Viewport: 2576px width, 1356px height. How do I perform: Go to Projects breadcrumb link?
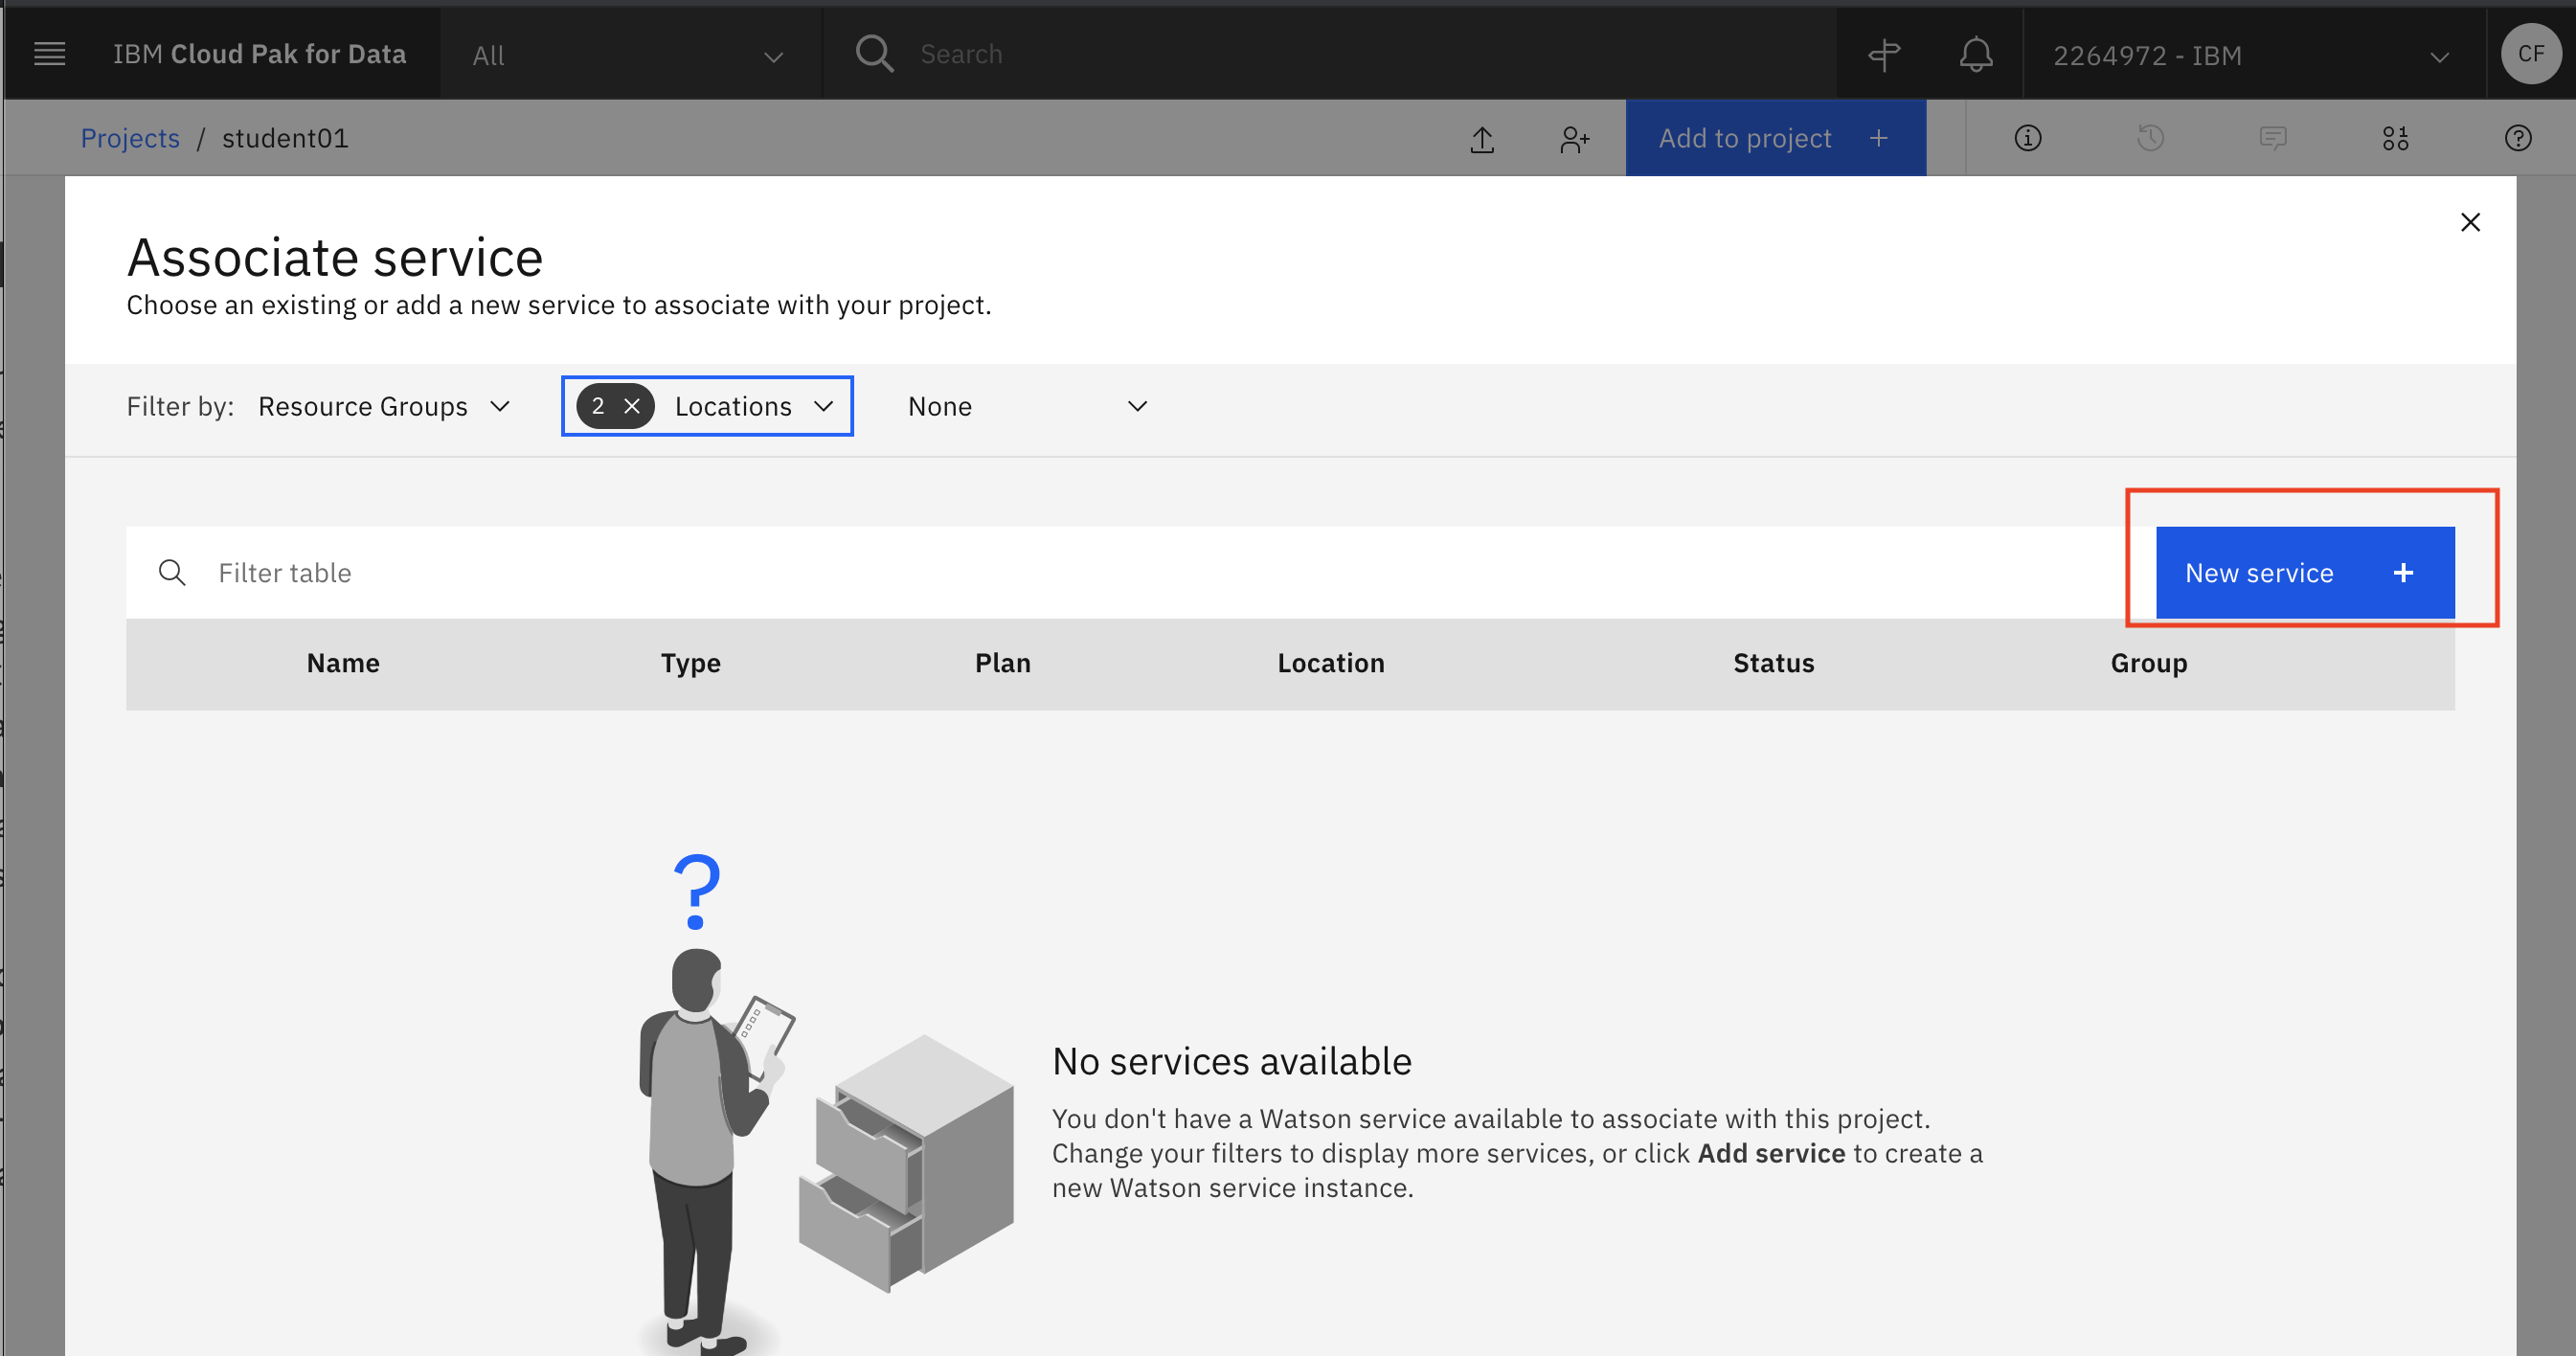point(130,138)
